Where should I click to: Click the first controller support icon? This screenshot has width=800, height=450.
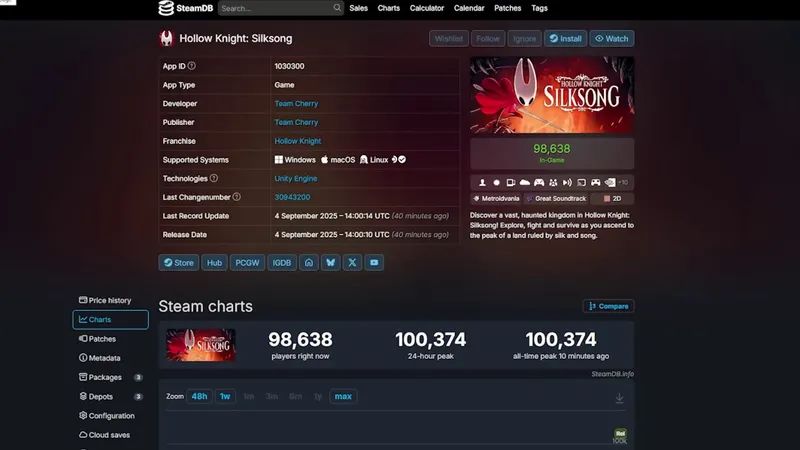[x=539, y=182]
